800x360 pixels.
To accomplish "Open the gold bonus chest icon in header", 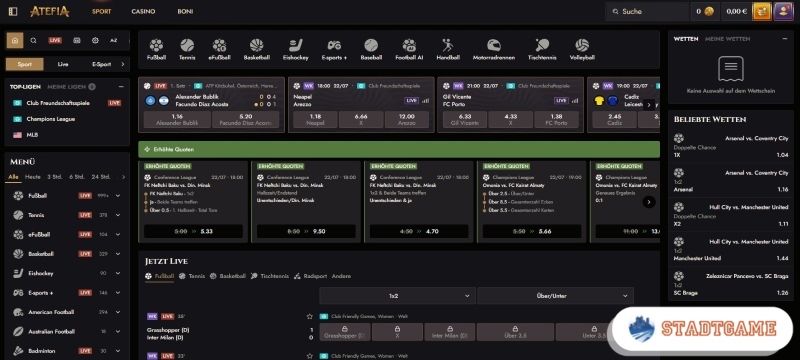I will point(762,11).
